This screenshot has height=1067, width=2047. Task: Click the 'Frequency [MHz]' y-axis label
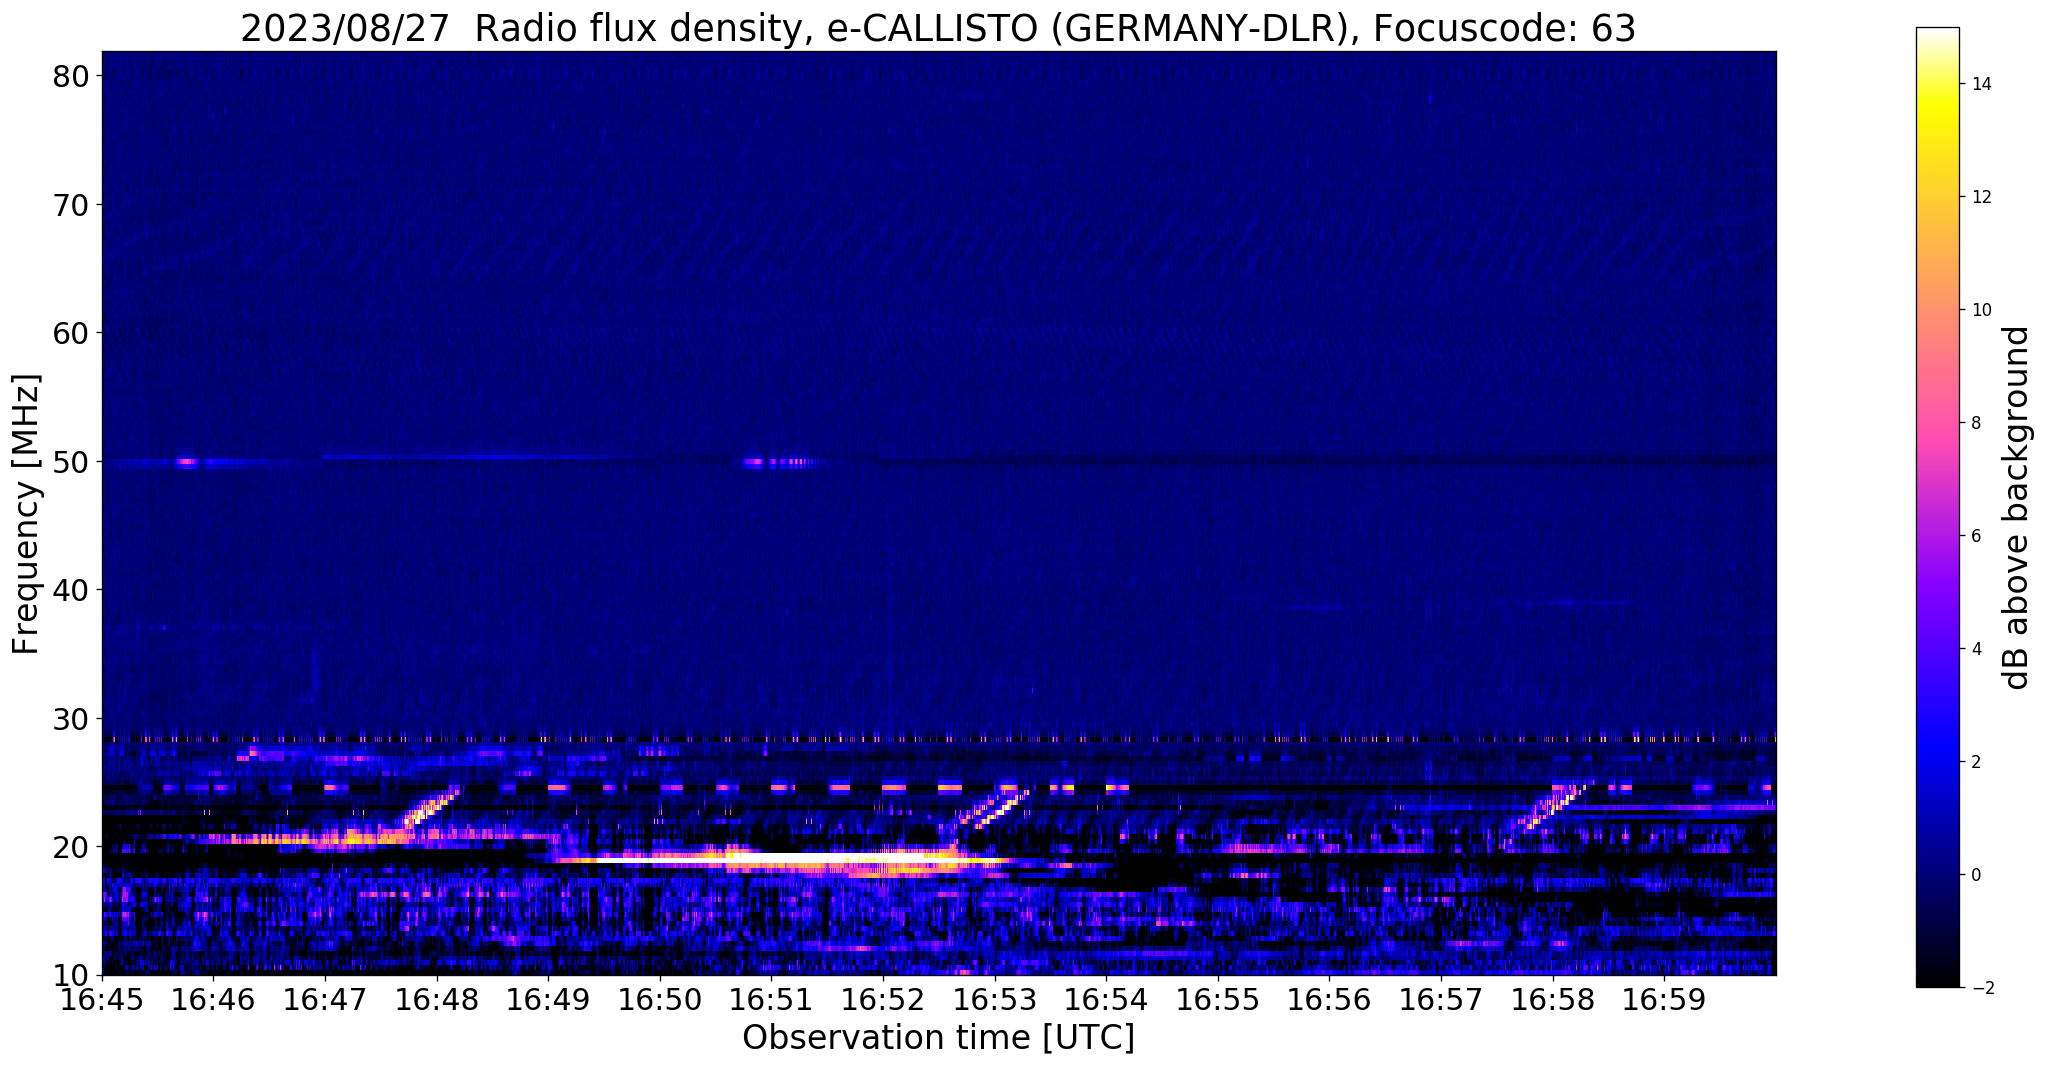[26, 513]
